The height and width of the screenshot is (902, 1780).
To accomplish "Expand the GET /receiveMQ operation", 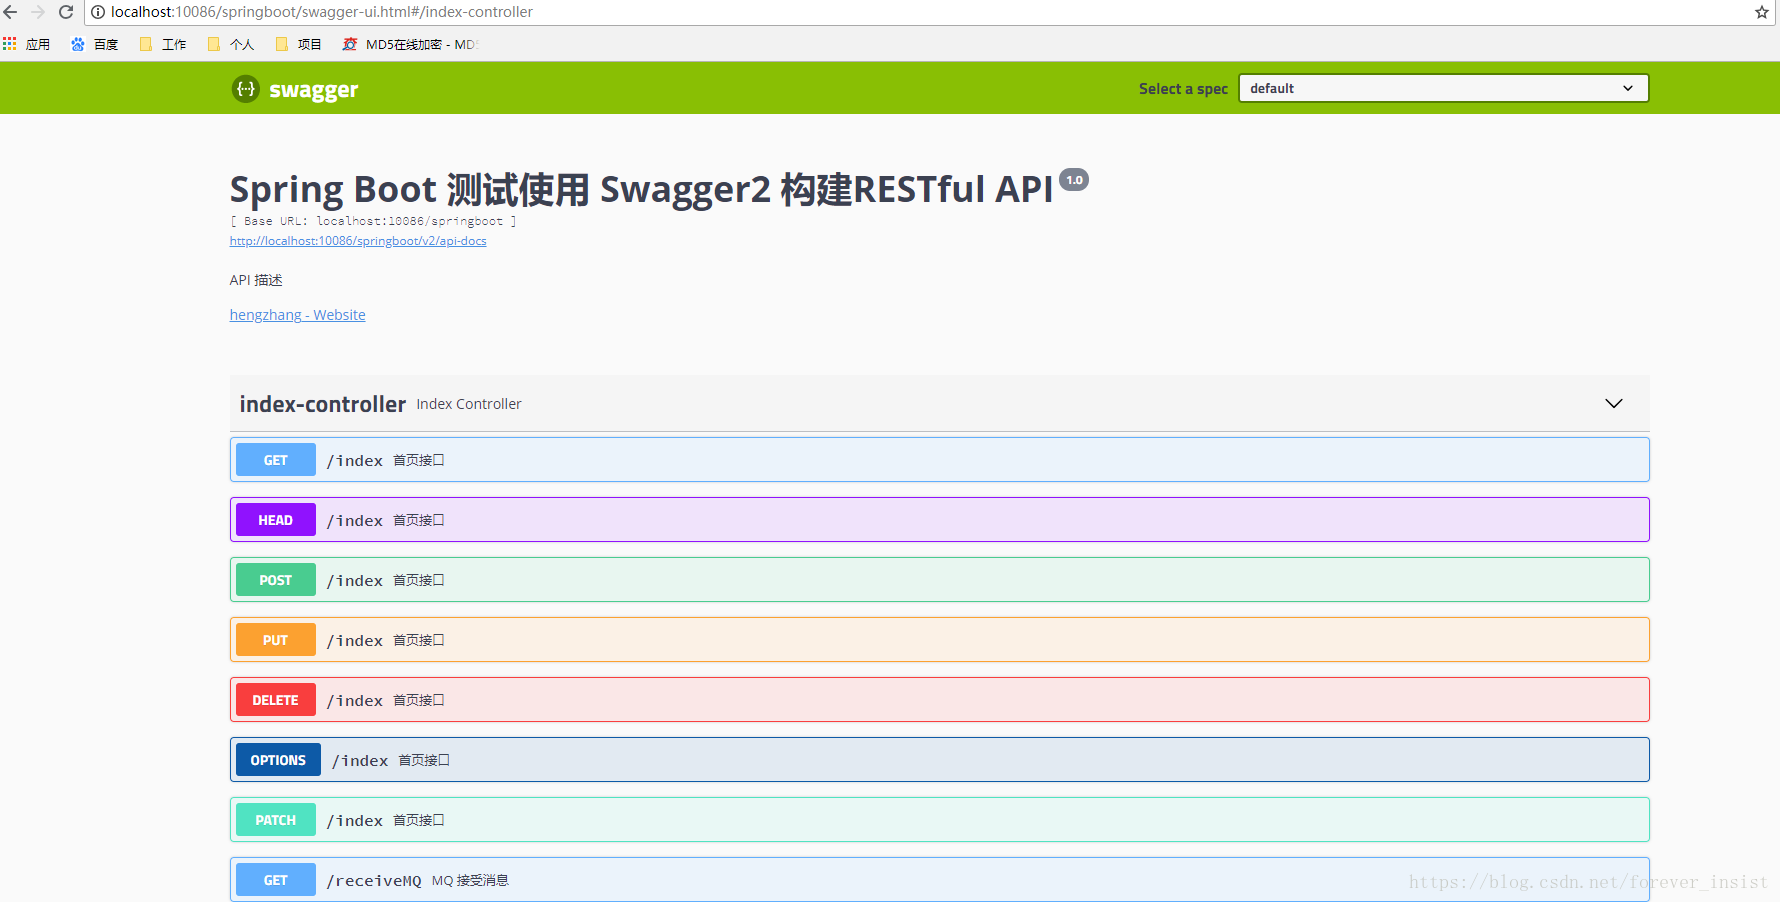I will point(940,880).
